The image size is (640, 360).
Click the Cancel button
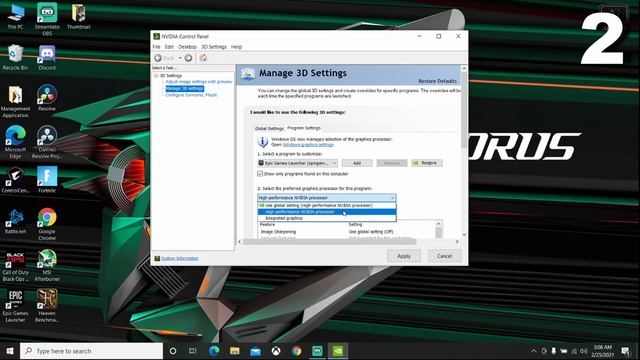coord(444,256)
